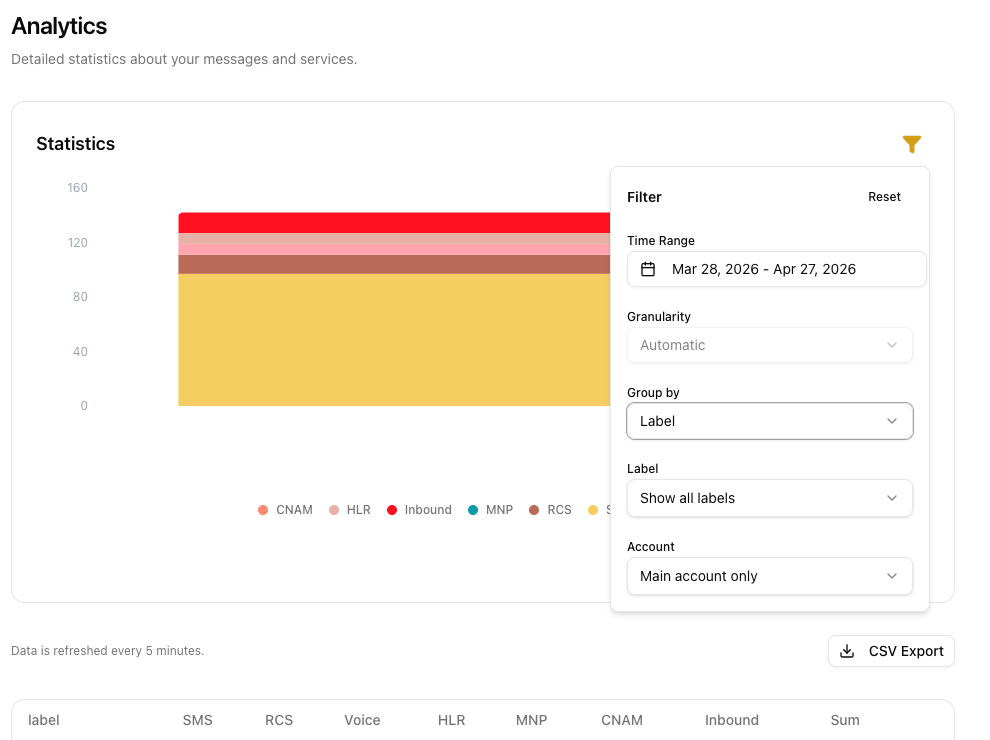Sort table by the Voice column header
The image size is (990, 740).
[x=362, y=720]
